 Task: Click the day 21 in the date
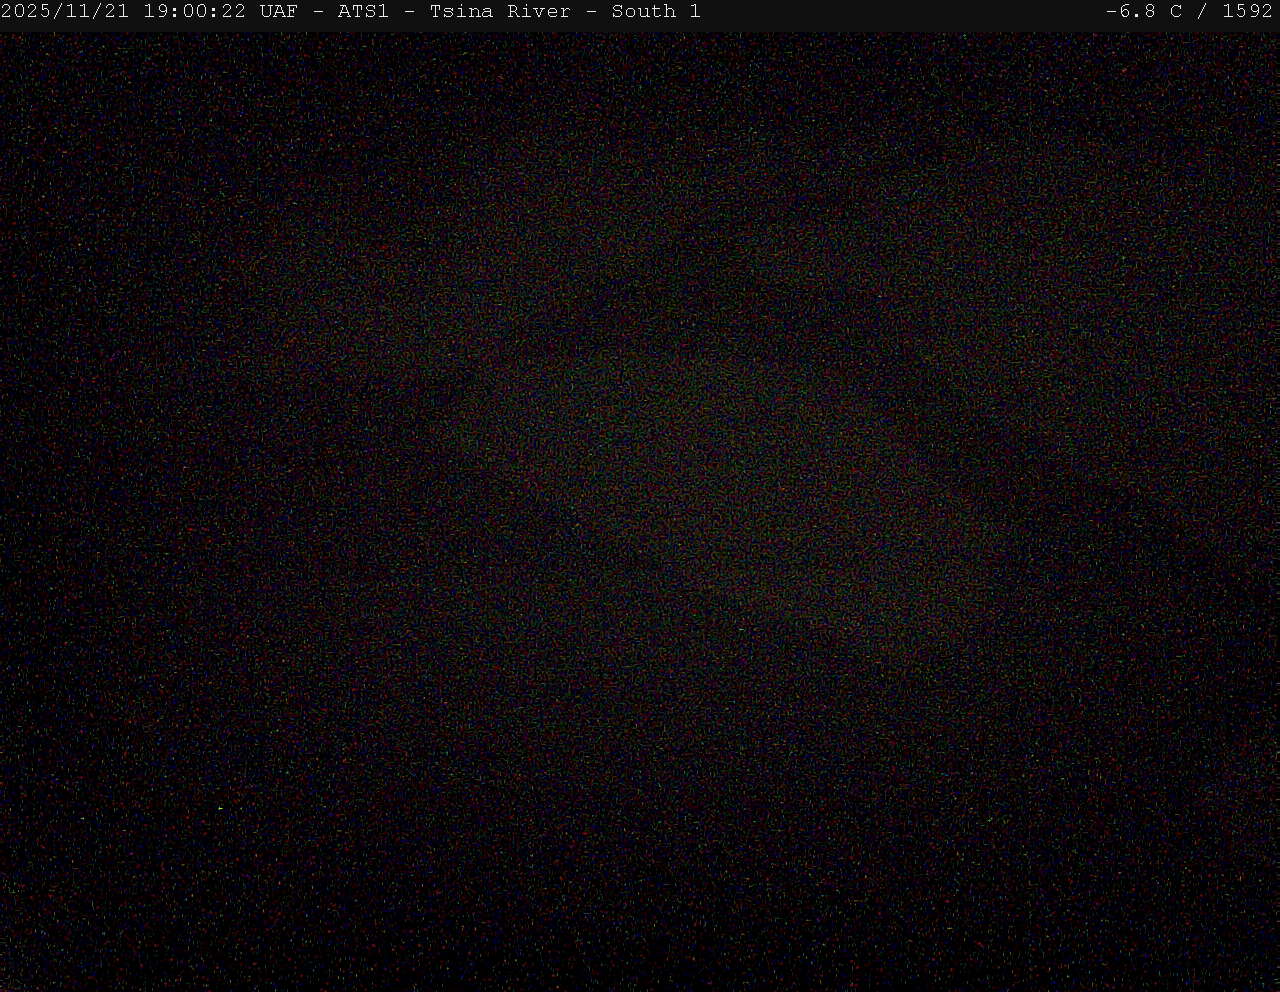(x=115, y=12)
